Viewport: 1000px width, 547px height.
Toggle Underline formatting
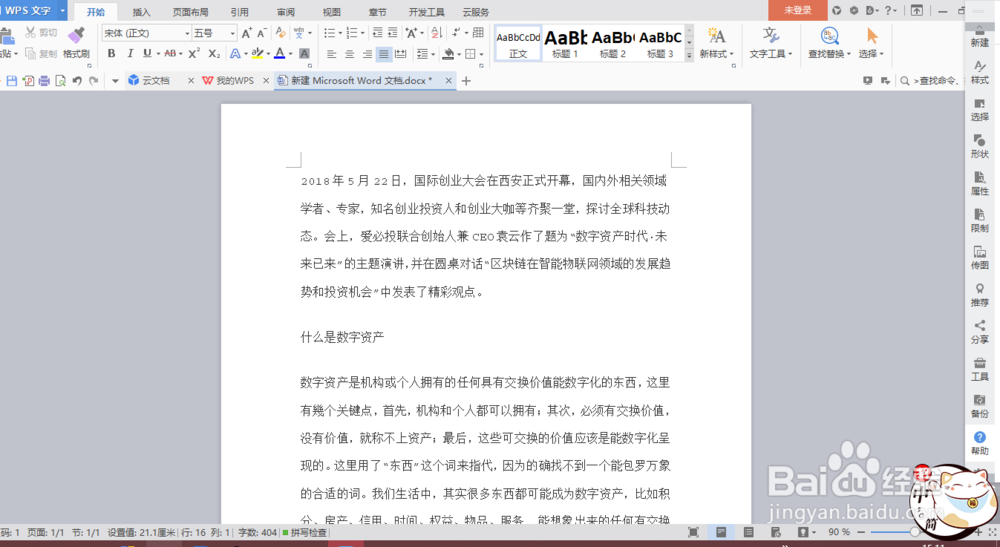pyautogui.click(x=147, y=54)
